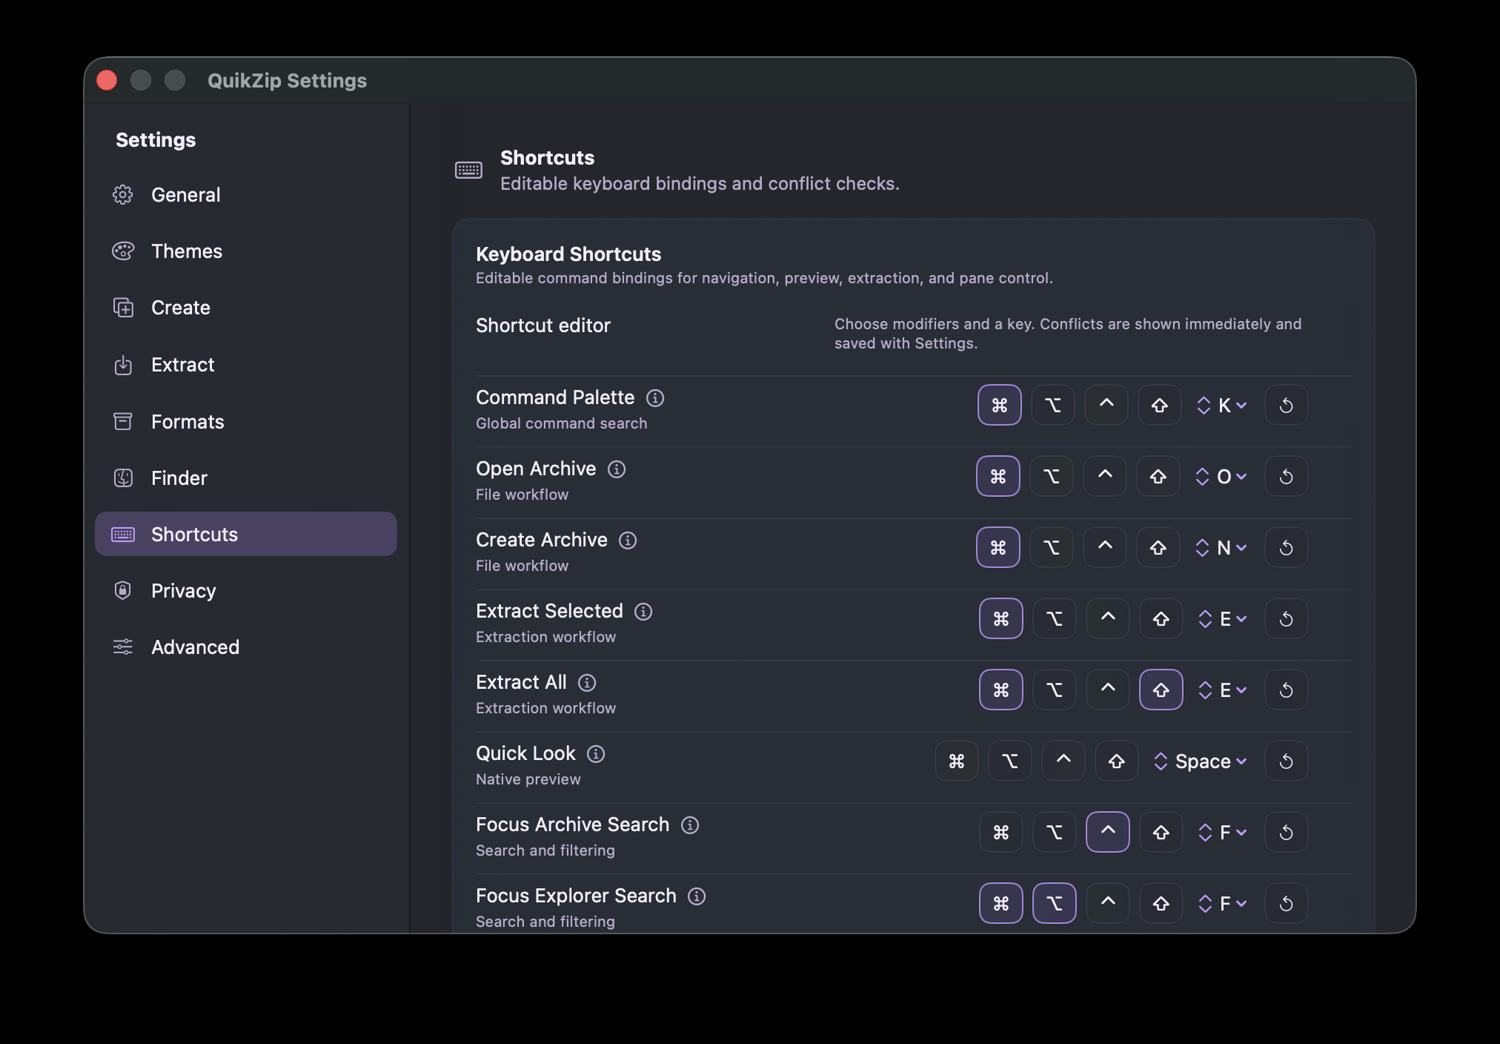Viewport: 1500px width, 1044px height.
Task: Click the 'Keyboard Shortcuts' heading
Action: coord(568,254)
